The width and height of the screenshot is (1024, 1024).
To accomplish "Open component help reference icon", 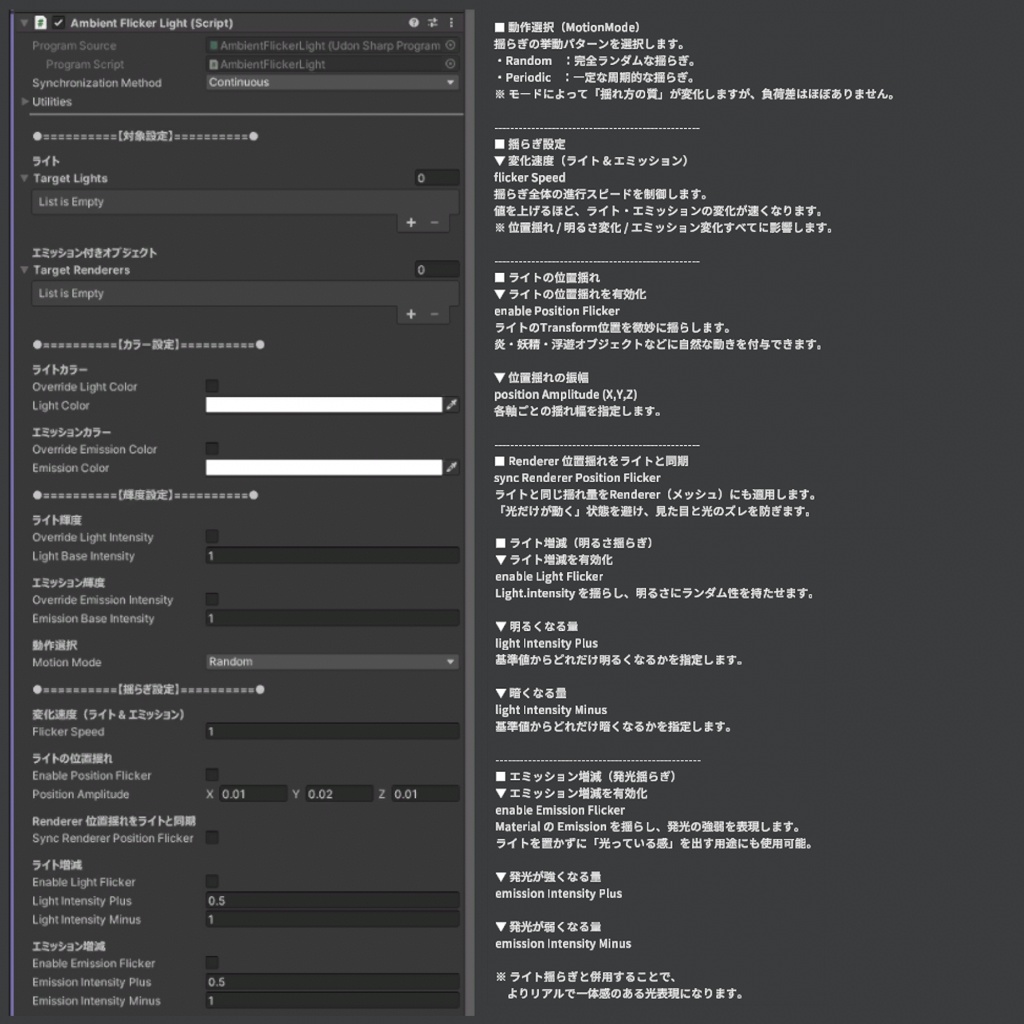I will click(413, 22).
